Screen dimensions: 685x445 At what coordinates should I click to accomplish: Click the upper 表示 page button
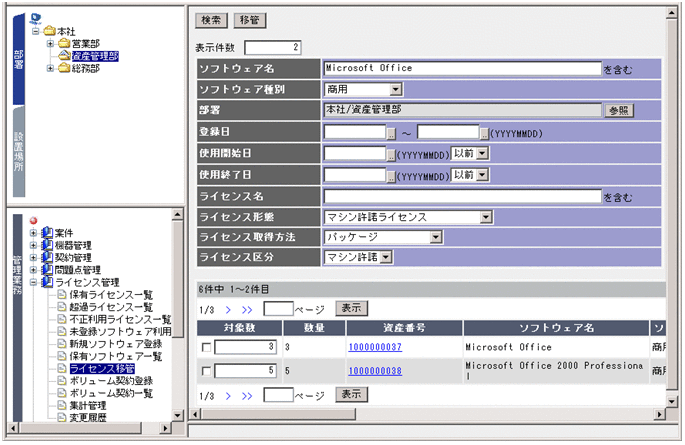pyautogui.click(x=352, y=308)
